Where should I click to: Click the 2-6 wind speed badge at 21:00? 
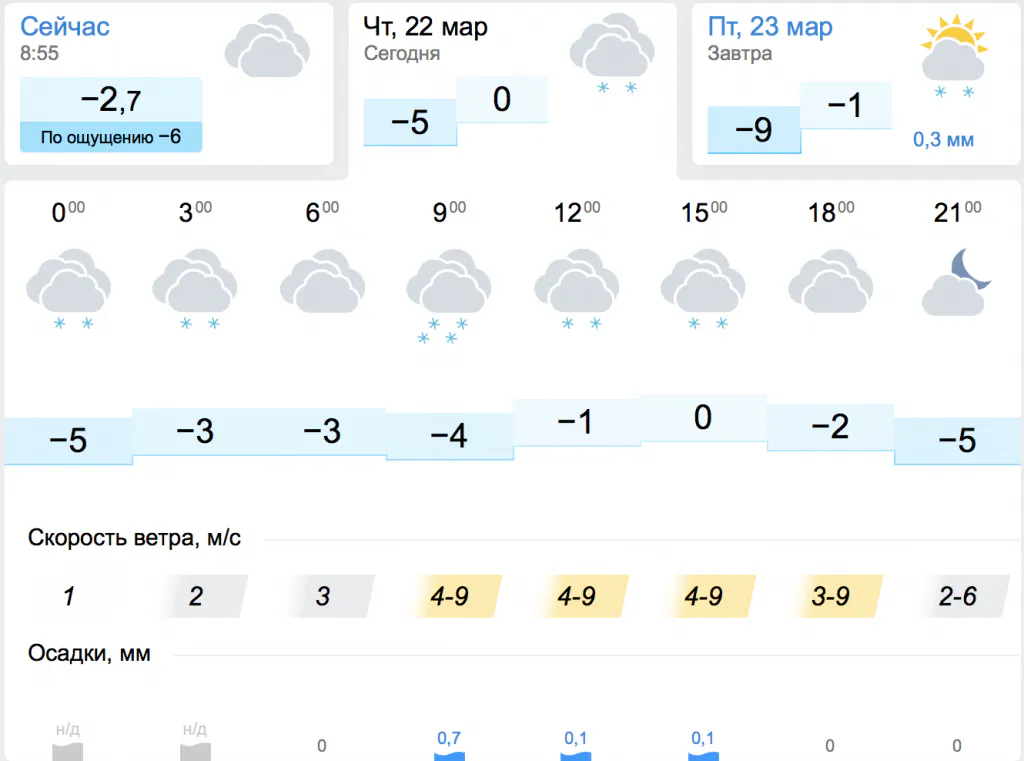pos(957,597)
